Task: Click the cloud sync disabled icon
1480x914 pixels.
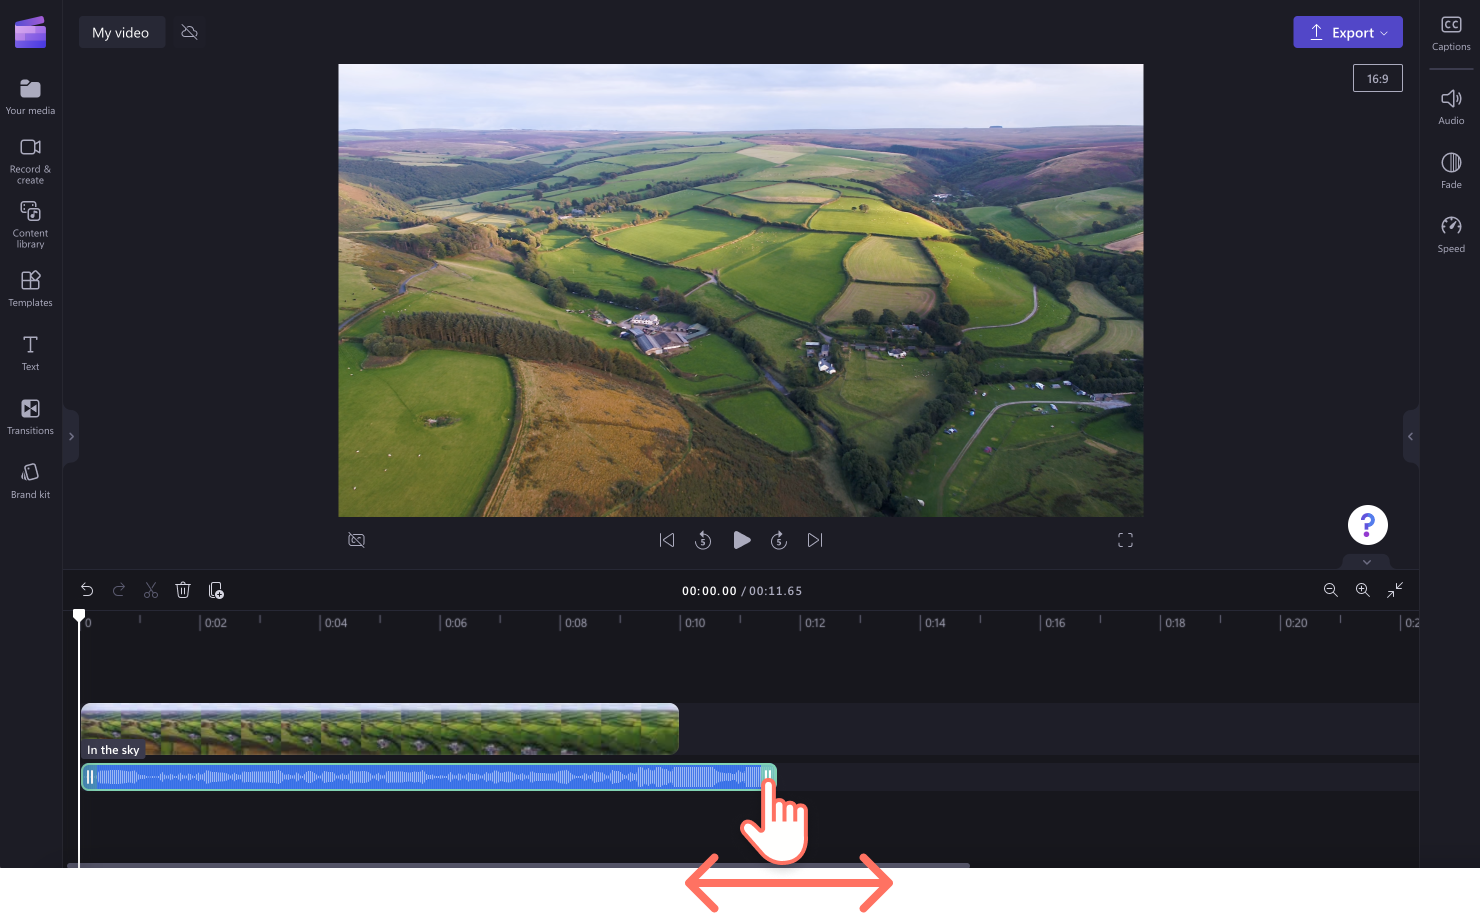Action: pos(189,33)
